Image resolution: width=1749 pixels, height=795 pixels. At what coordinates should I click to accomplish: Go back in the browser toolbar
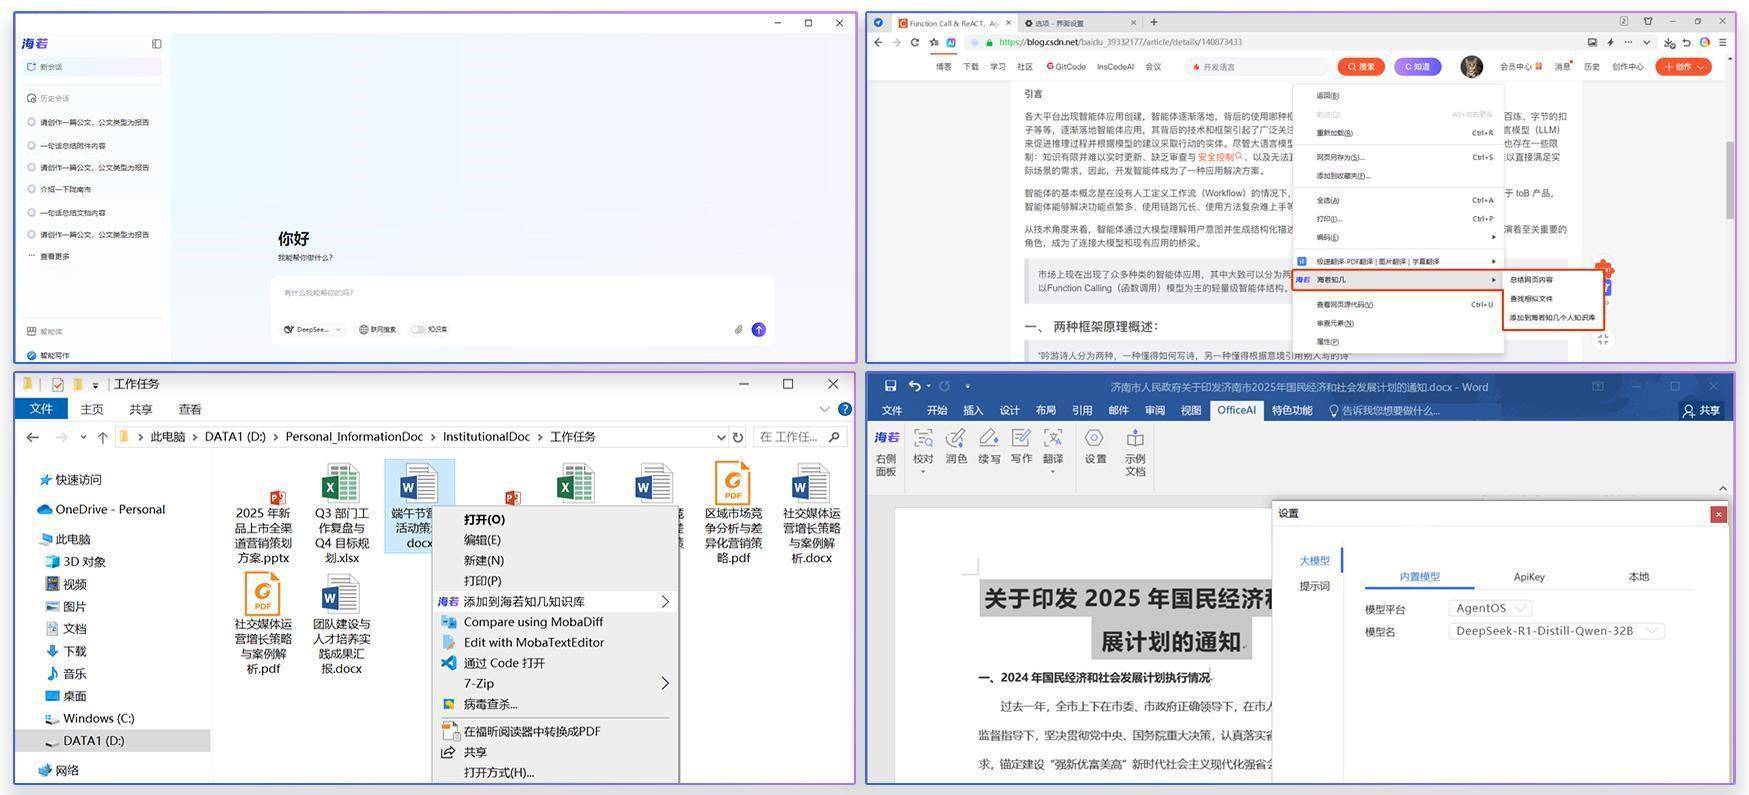(x=878, y=42)
